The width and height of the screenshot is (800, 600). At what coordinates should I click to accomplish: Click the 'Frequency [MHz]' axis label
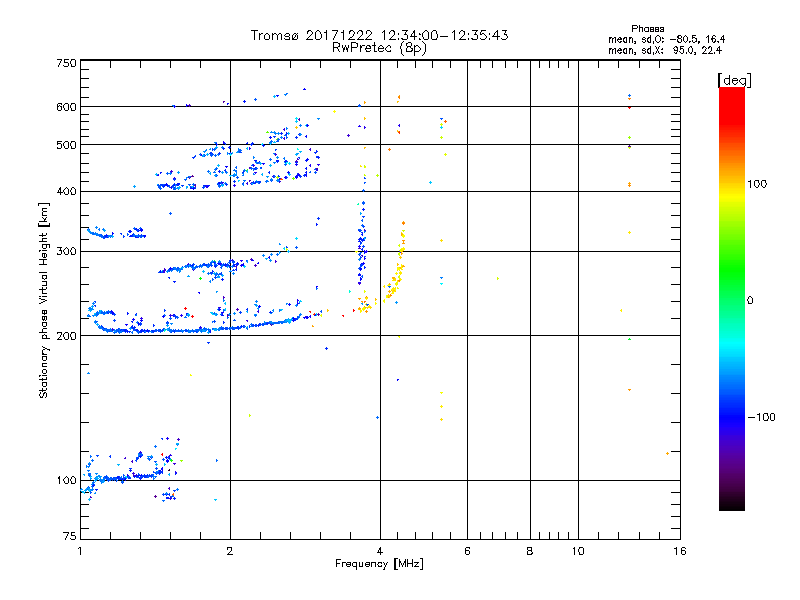(x=379, y=564)
